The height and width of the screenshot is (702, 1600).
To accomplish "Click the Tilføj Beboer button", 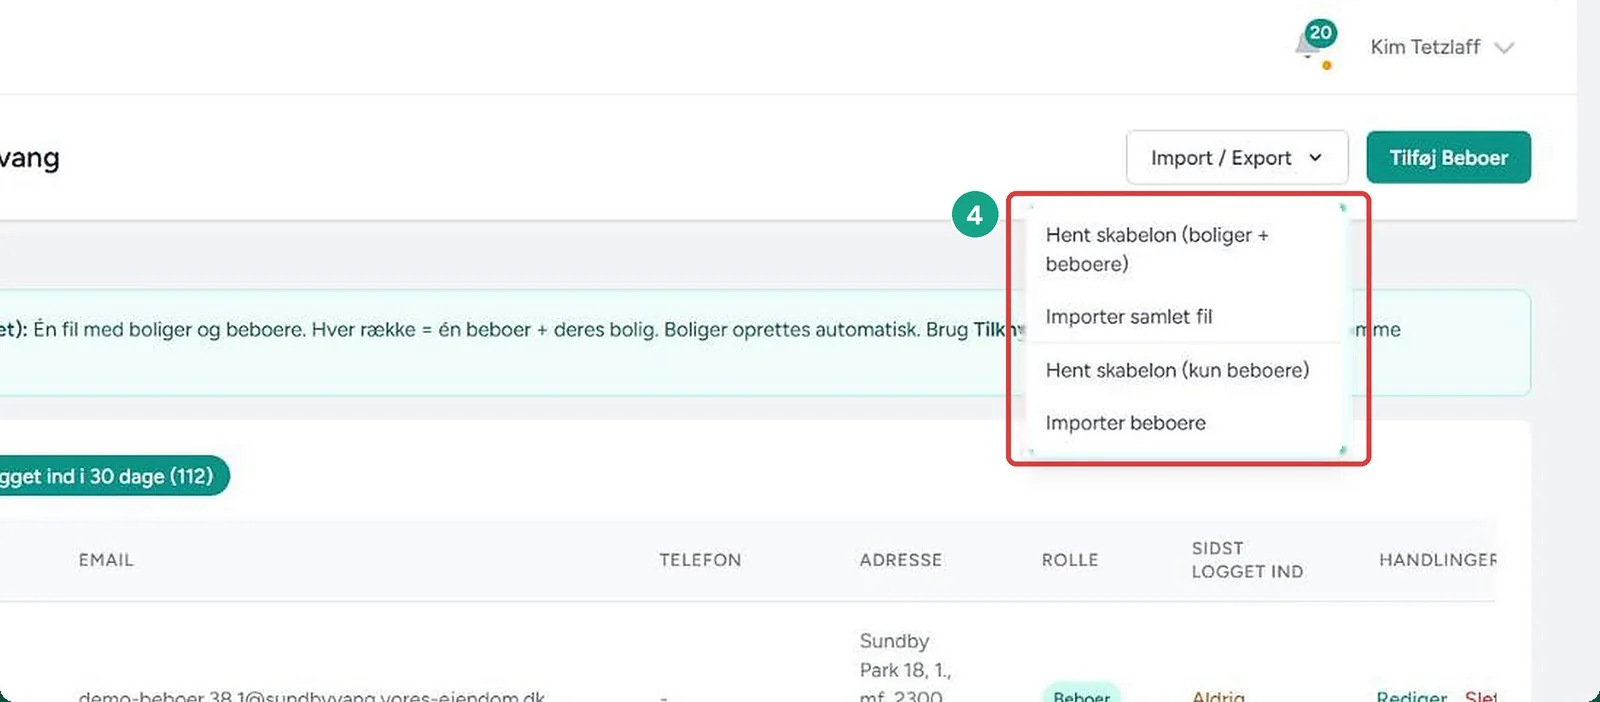I will pyautogui.click(x=1448, y=158).
